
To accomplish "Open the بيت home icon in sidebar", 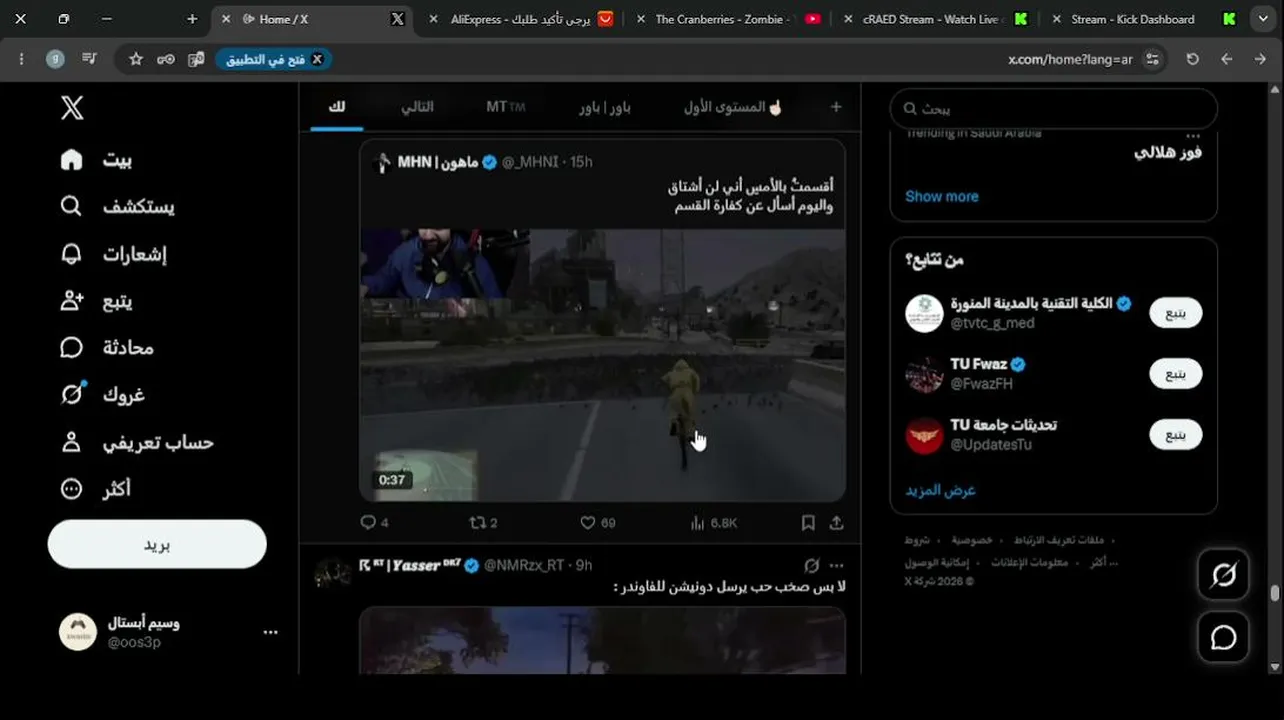I will coord(71,160).
